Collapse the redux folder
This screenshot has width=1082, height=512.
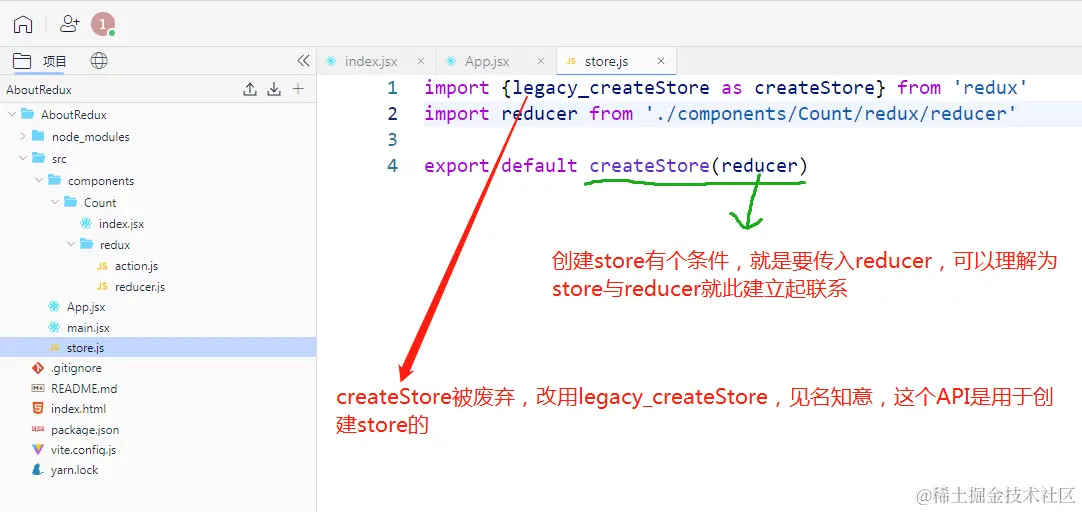[x=71, y=245]
